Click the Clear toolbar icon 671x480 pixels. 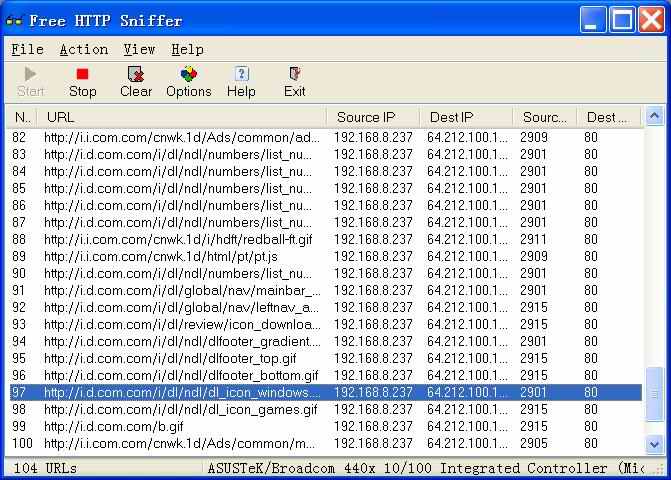(x=136, y=74)
